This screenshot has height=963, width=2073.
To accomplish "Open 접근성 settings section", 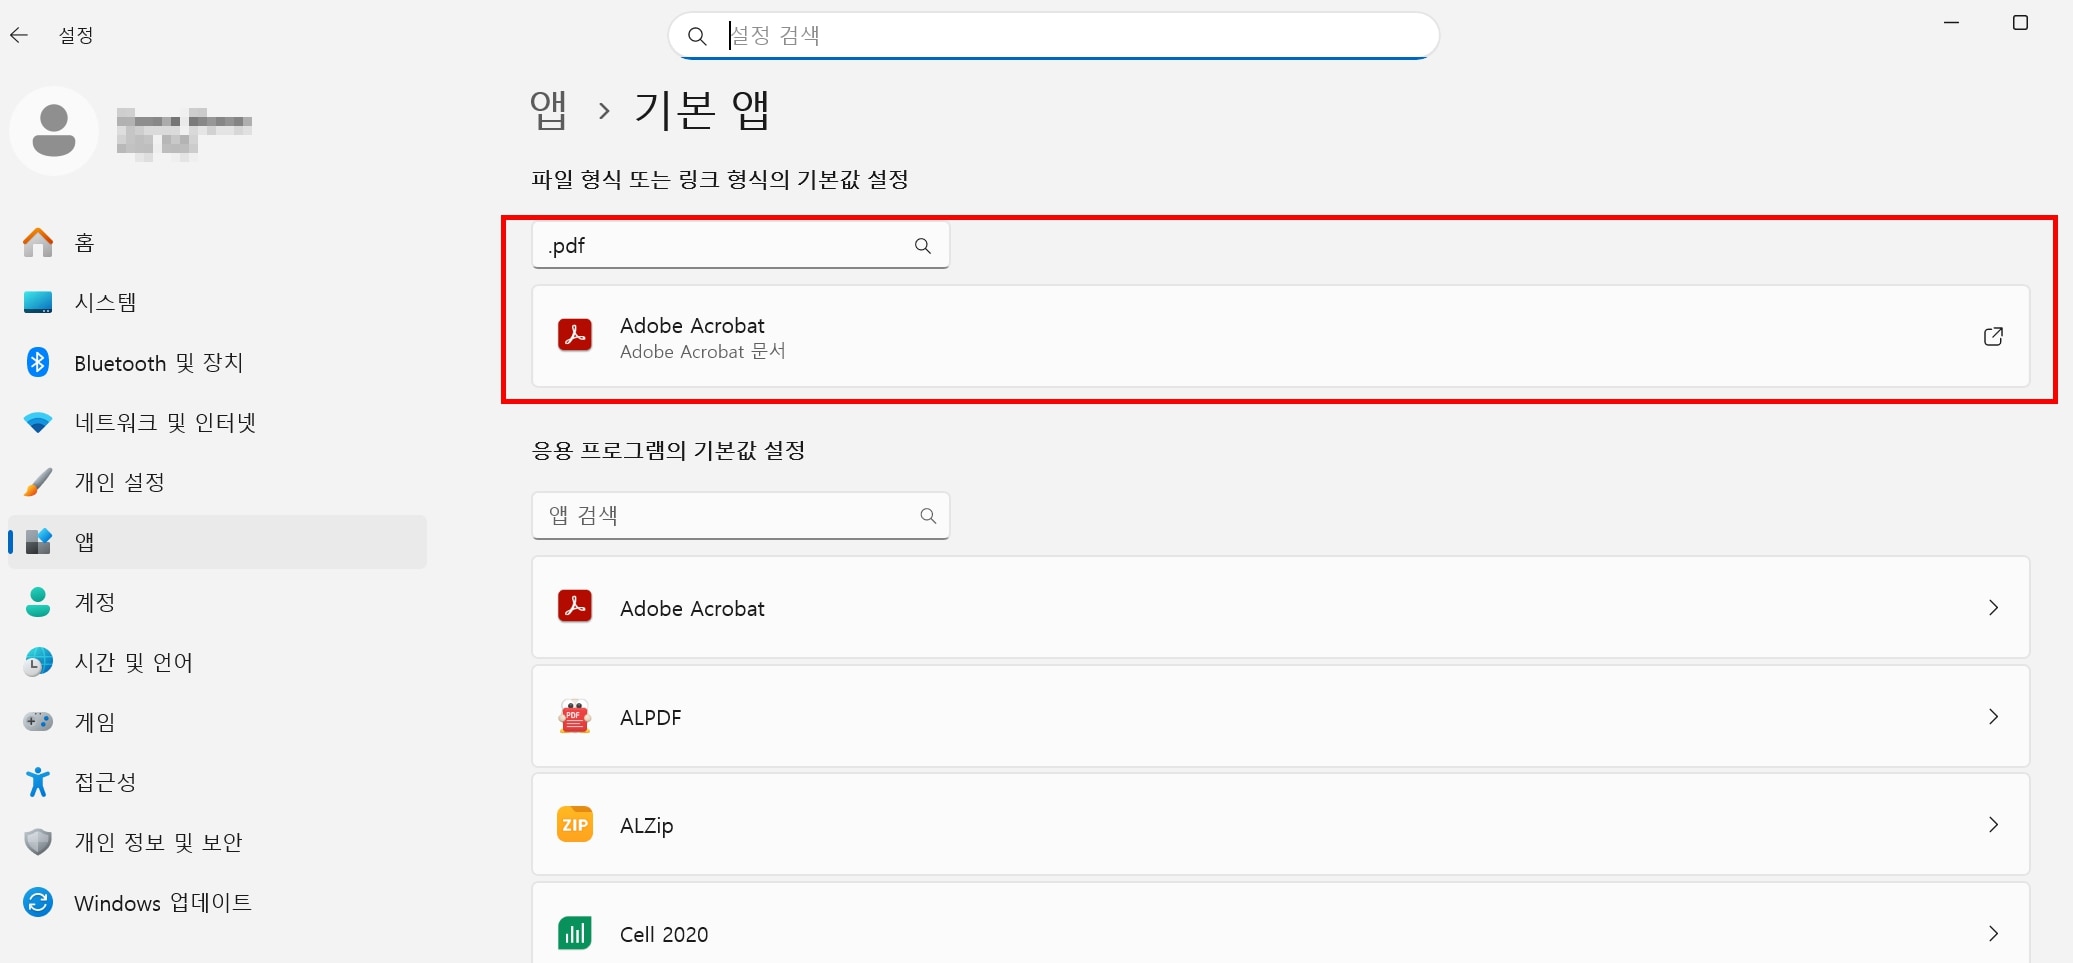I will (217, 782).
